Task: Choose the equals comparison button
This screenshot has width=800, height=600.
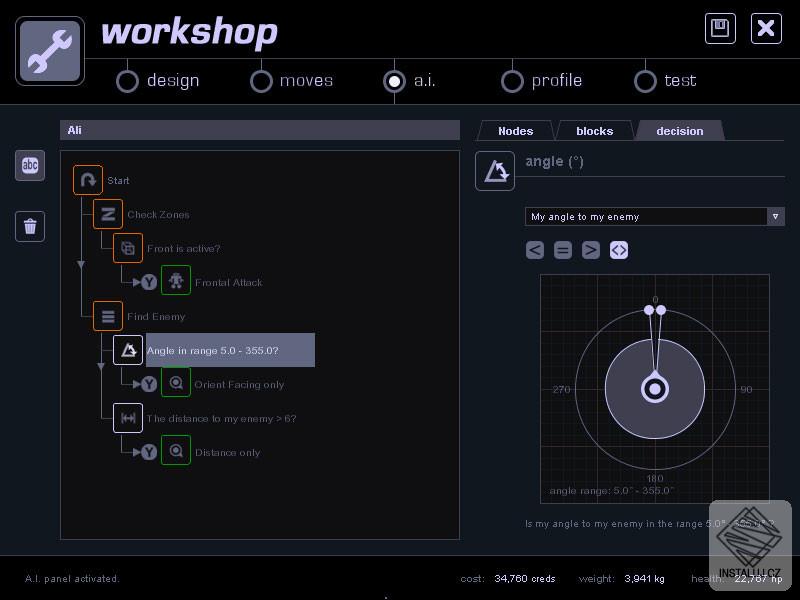Action: pos(563,250)
